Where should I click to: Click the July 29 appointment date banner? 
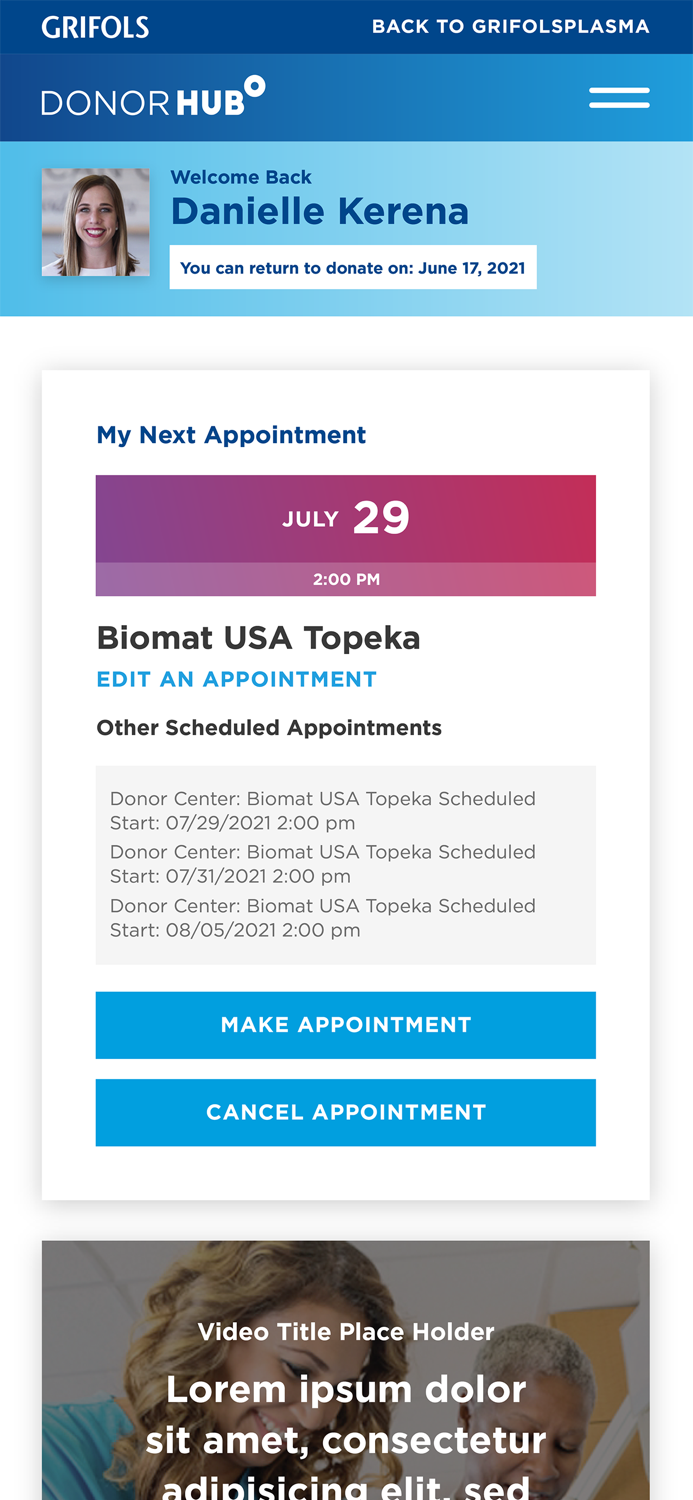pyautogui.click(x=346, y=517)
